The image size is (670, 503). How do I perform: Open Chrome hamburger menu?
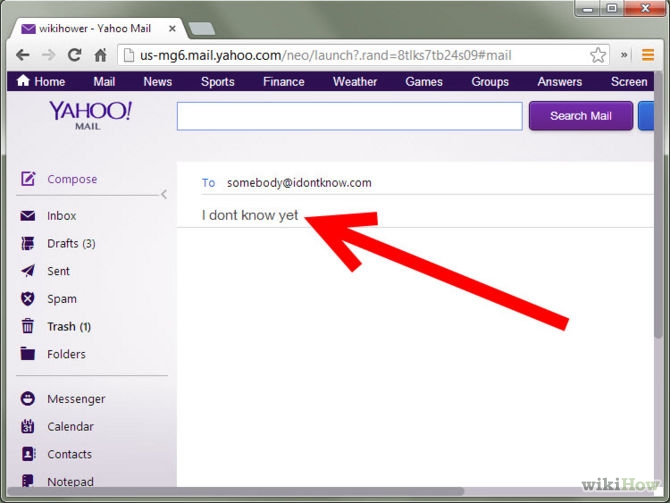point(647,55)
